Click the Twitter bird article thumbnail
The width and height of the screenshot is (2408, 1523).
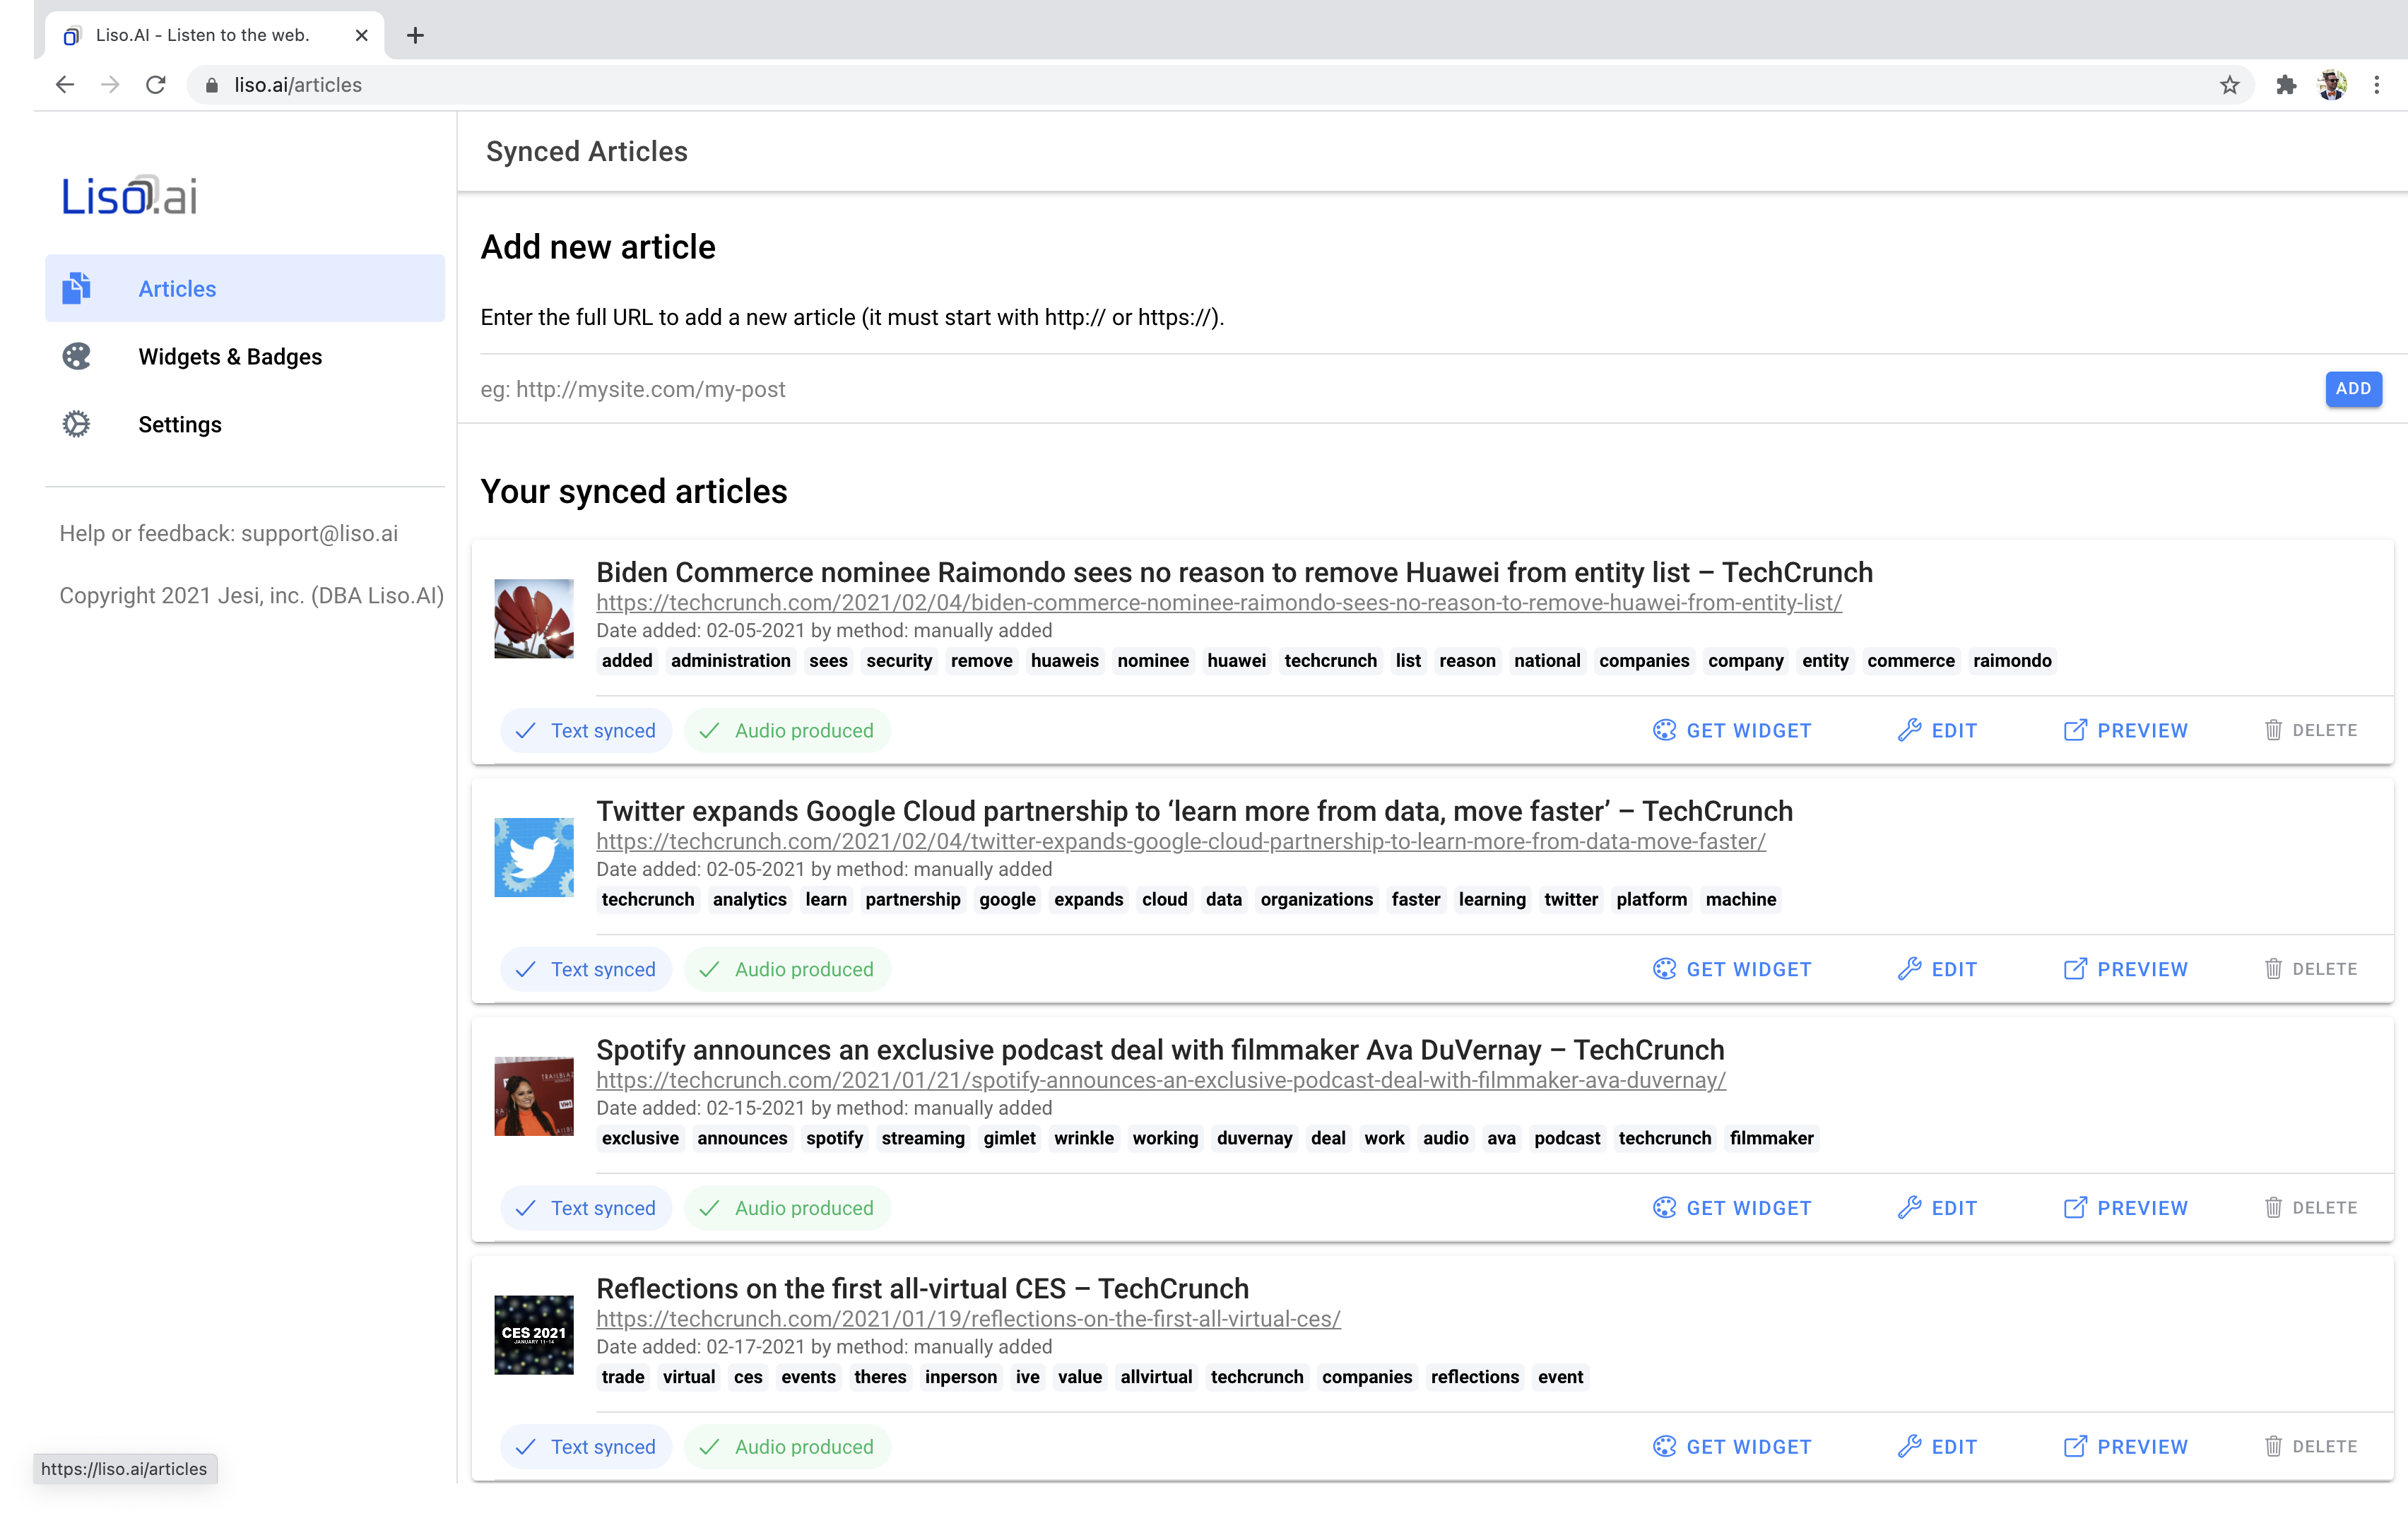click(x=534, y=857)
